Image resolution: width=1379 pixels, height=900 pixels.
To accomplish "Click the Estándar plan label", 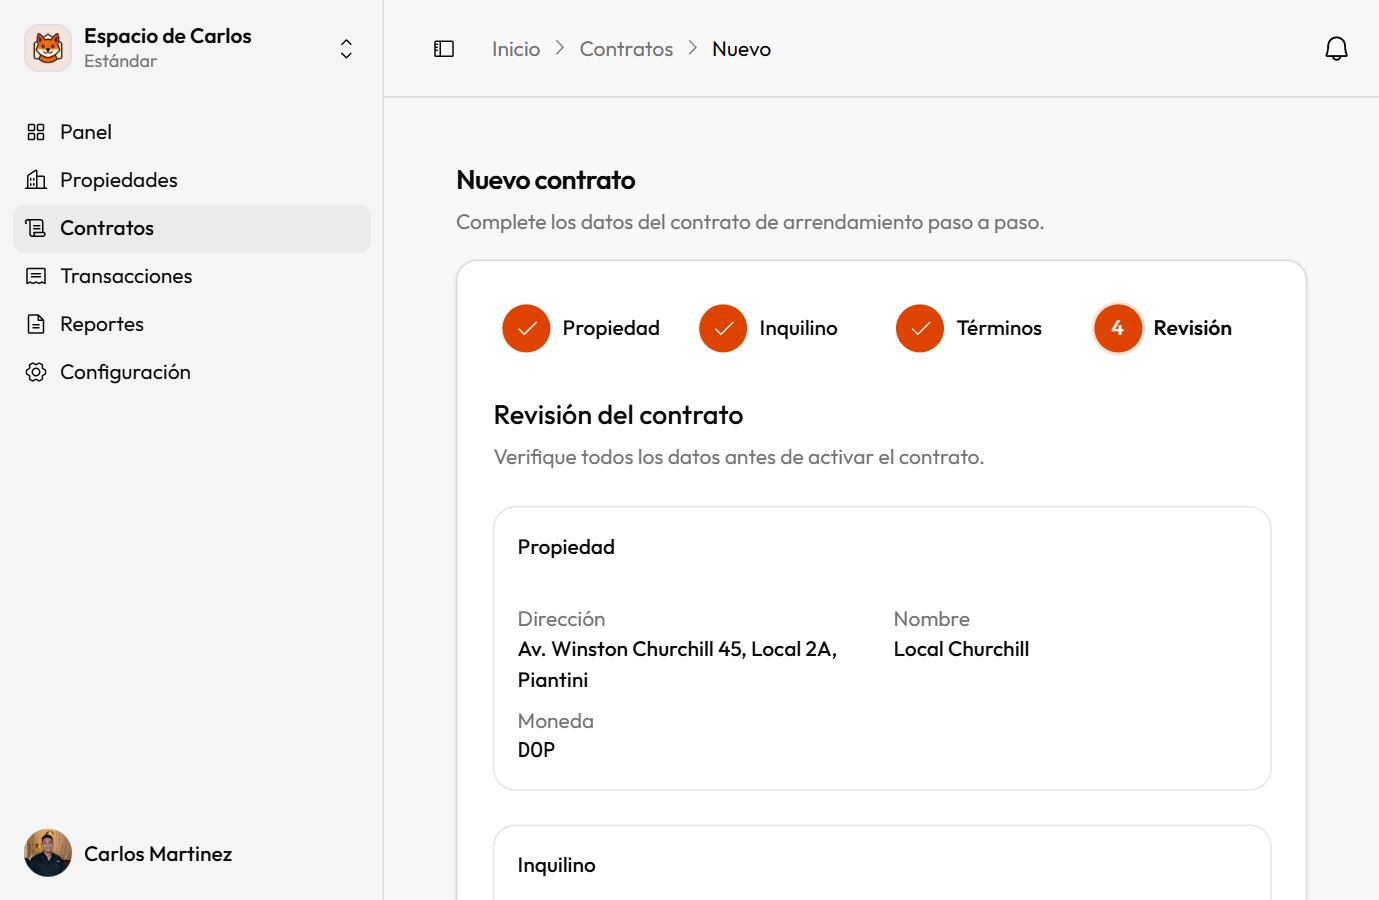I will (x=120, y=61).
